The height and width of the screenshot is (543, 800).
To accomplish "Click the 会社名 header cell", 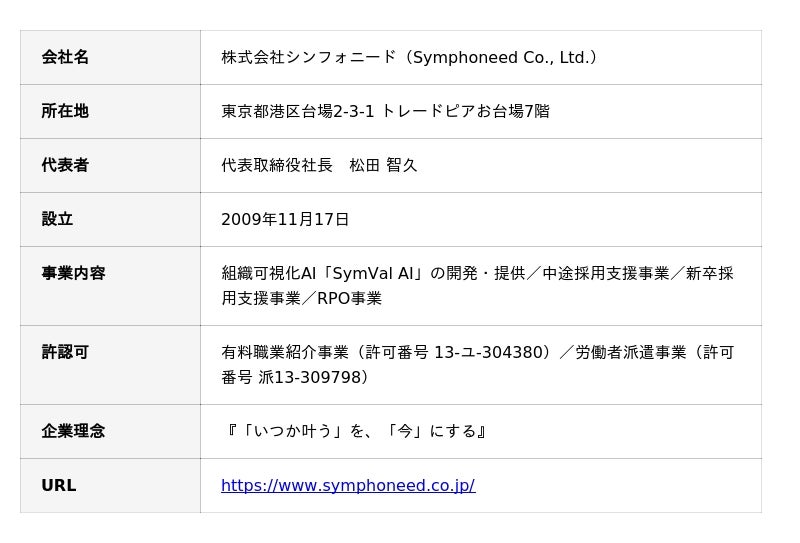I will 110,57.
